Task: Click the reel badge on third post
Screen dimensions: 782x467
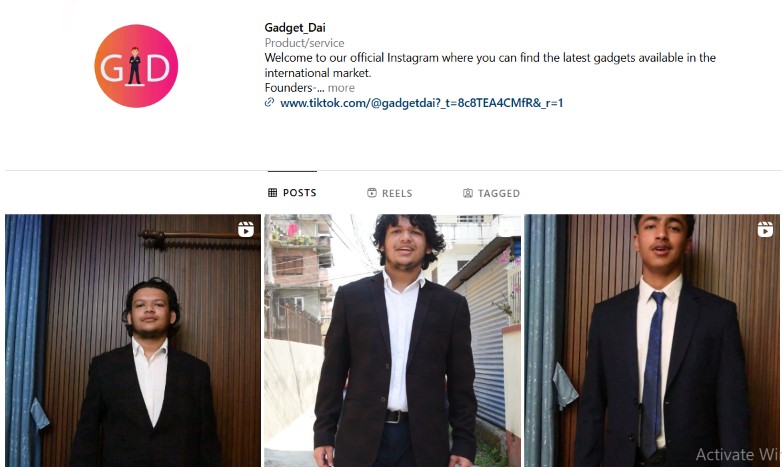Action: point(766,230)
